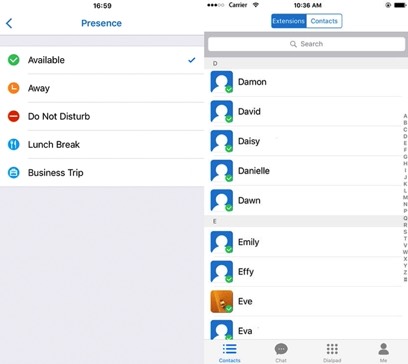Set presence to Lunch Break
Image resolution: width=408 pixels, height=364 pixels.
102,144
